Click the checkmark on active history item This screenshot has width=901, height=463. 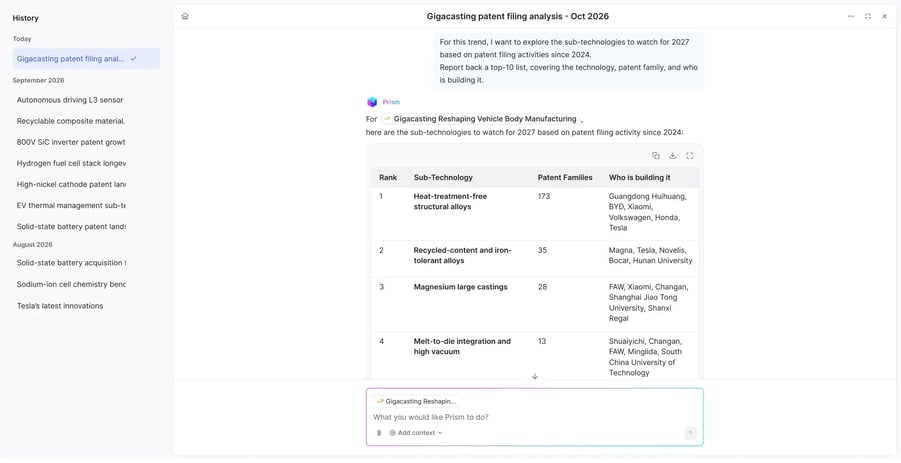click(133, 59)
